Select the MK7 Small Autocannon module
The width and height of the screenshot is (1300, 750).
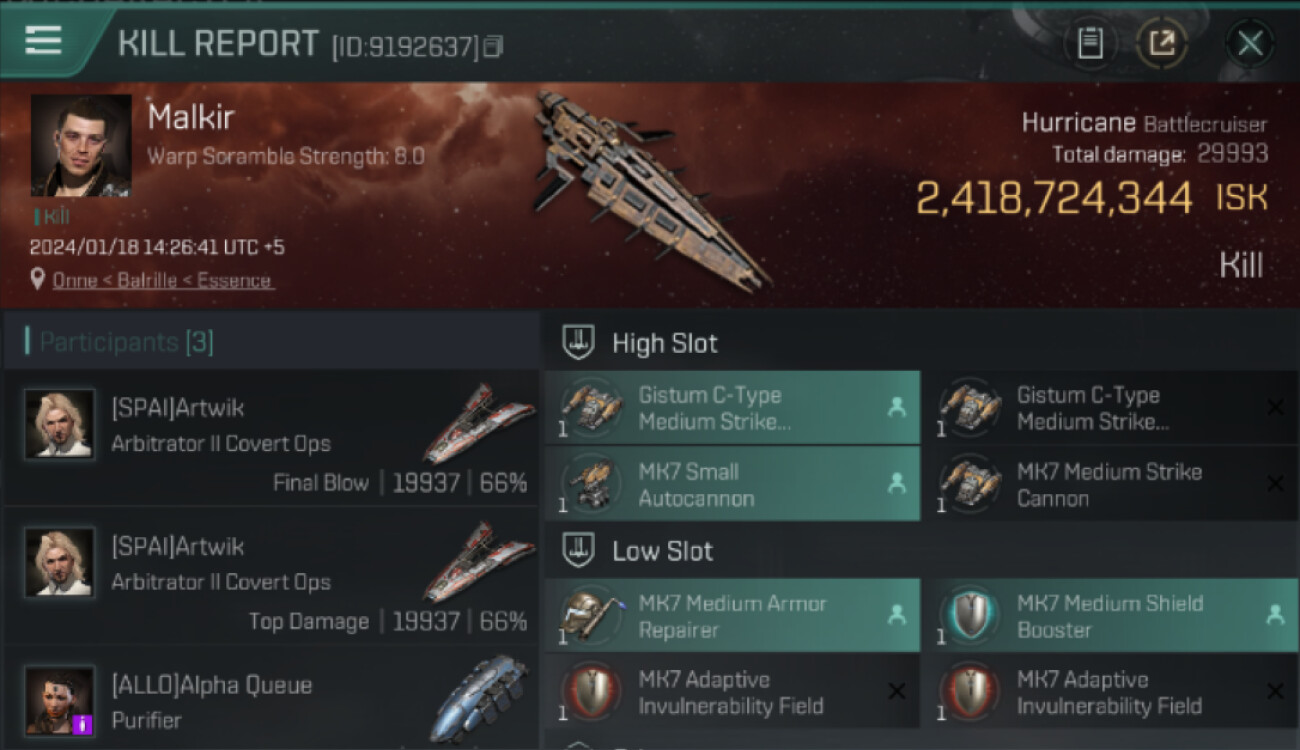pos(732,484)
